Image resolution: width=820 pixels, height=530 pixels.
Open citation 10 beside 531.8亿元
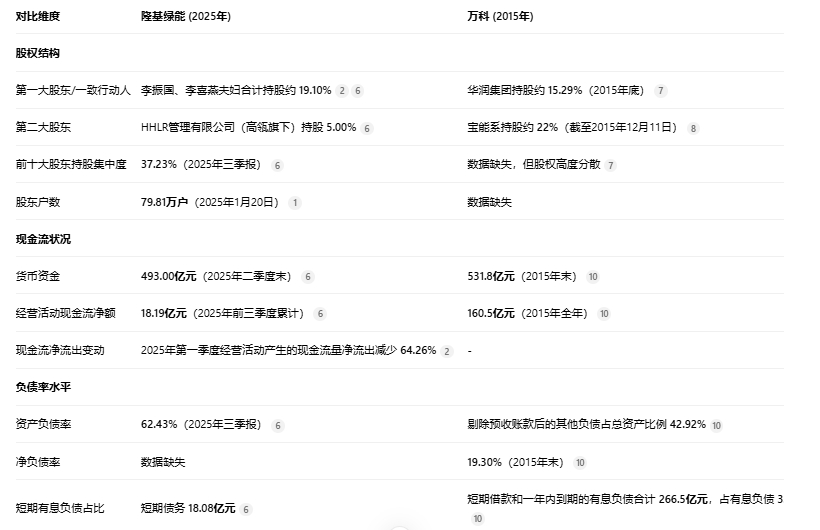click(x=593, y=277)
